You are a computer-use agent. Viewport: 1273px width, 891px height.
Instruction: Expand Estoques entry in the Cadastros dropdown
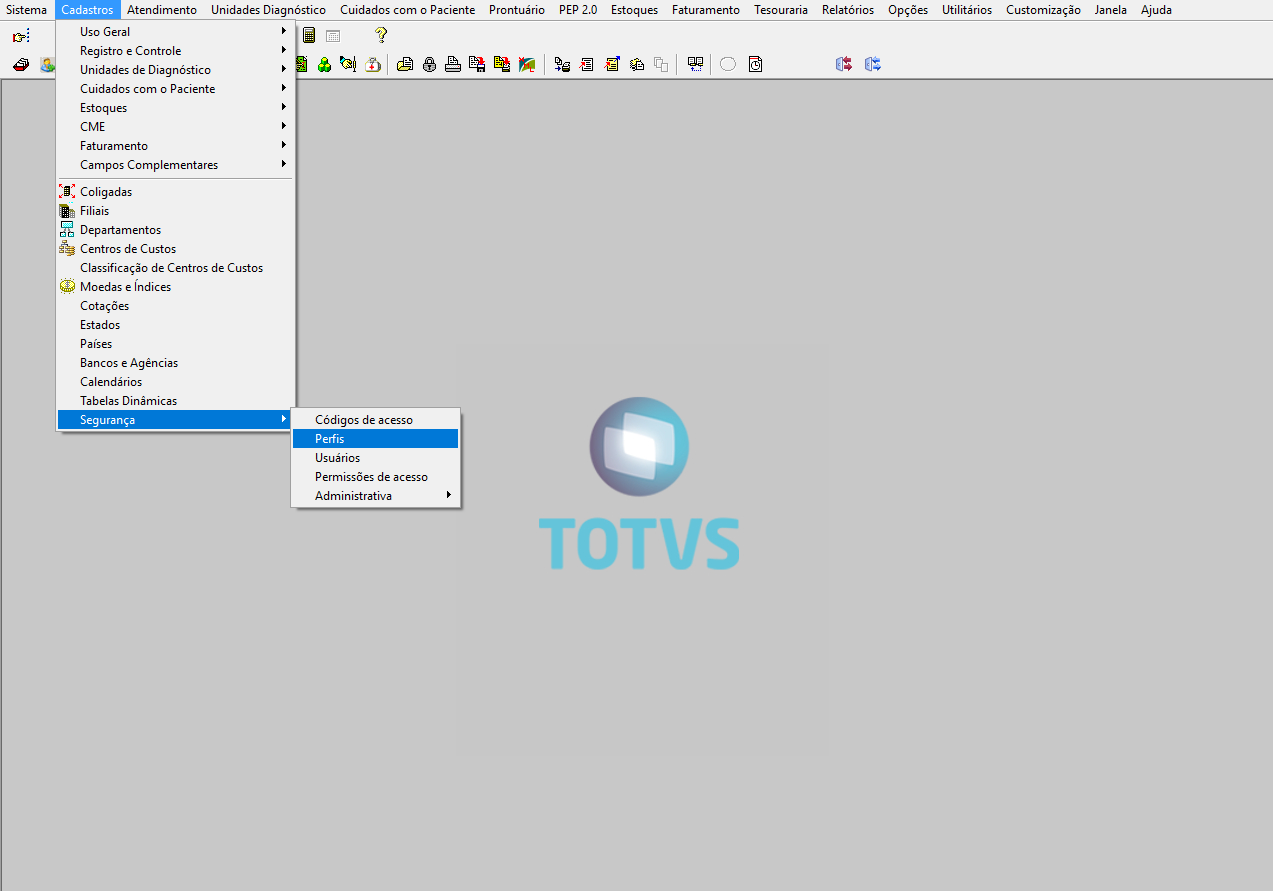point(175,108)
